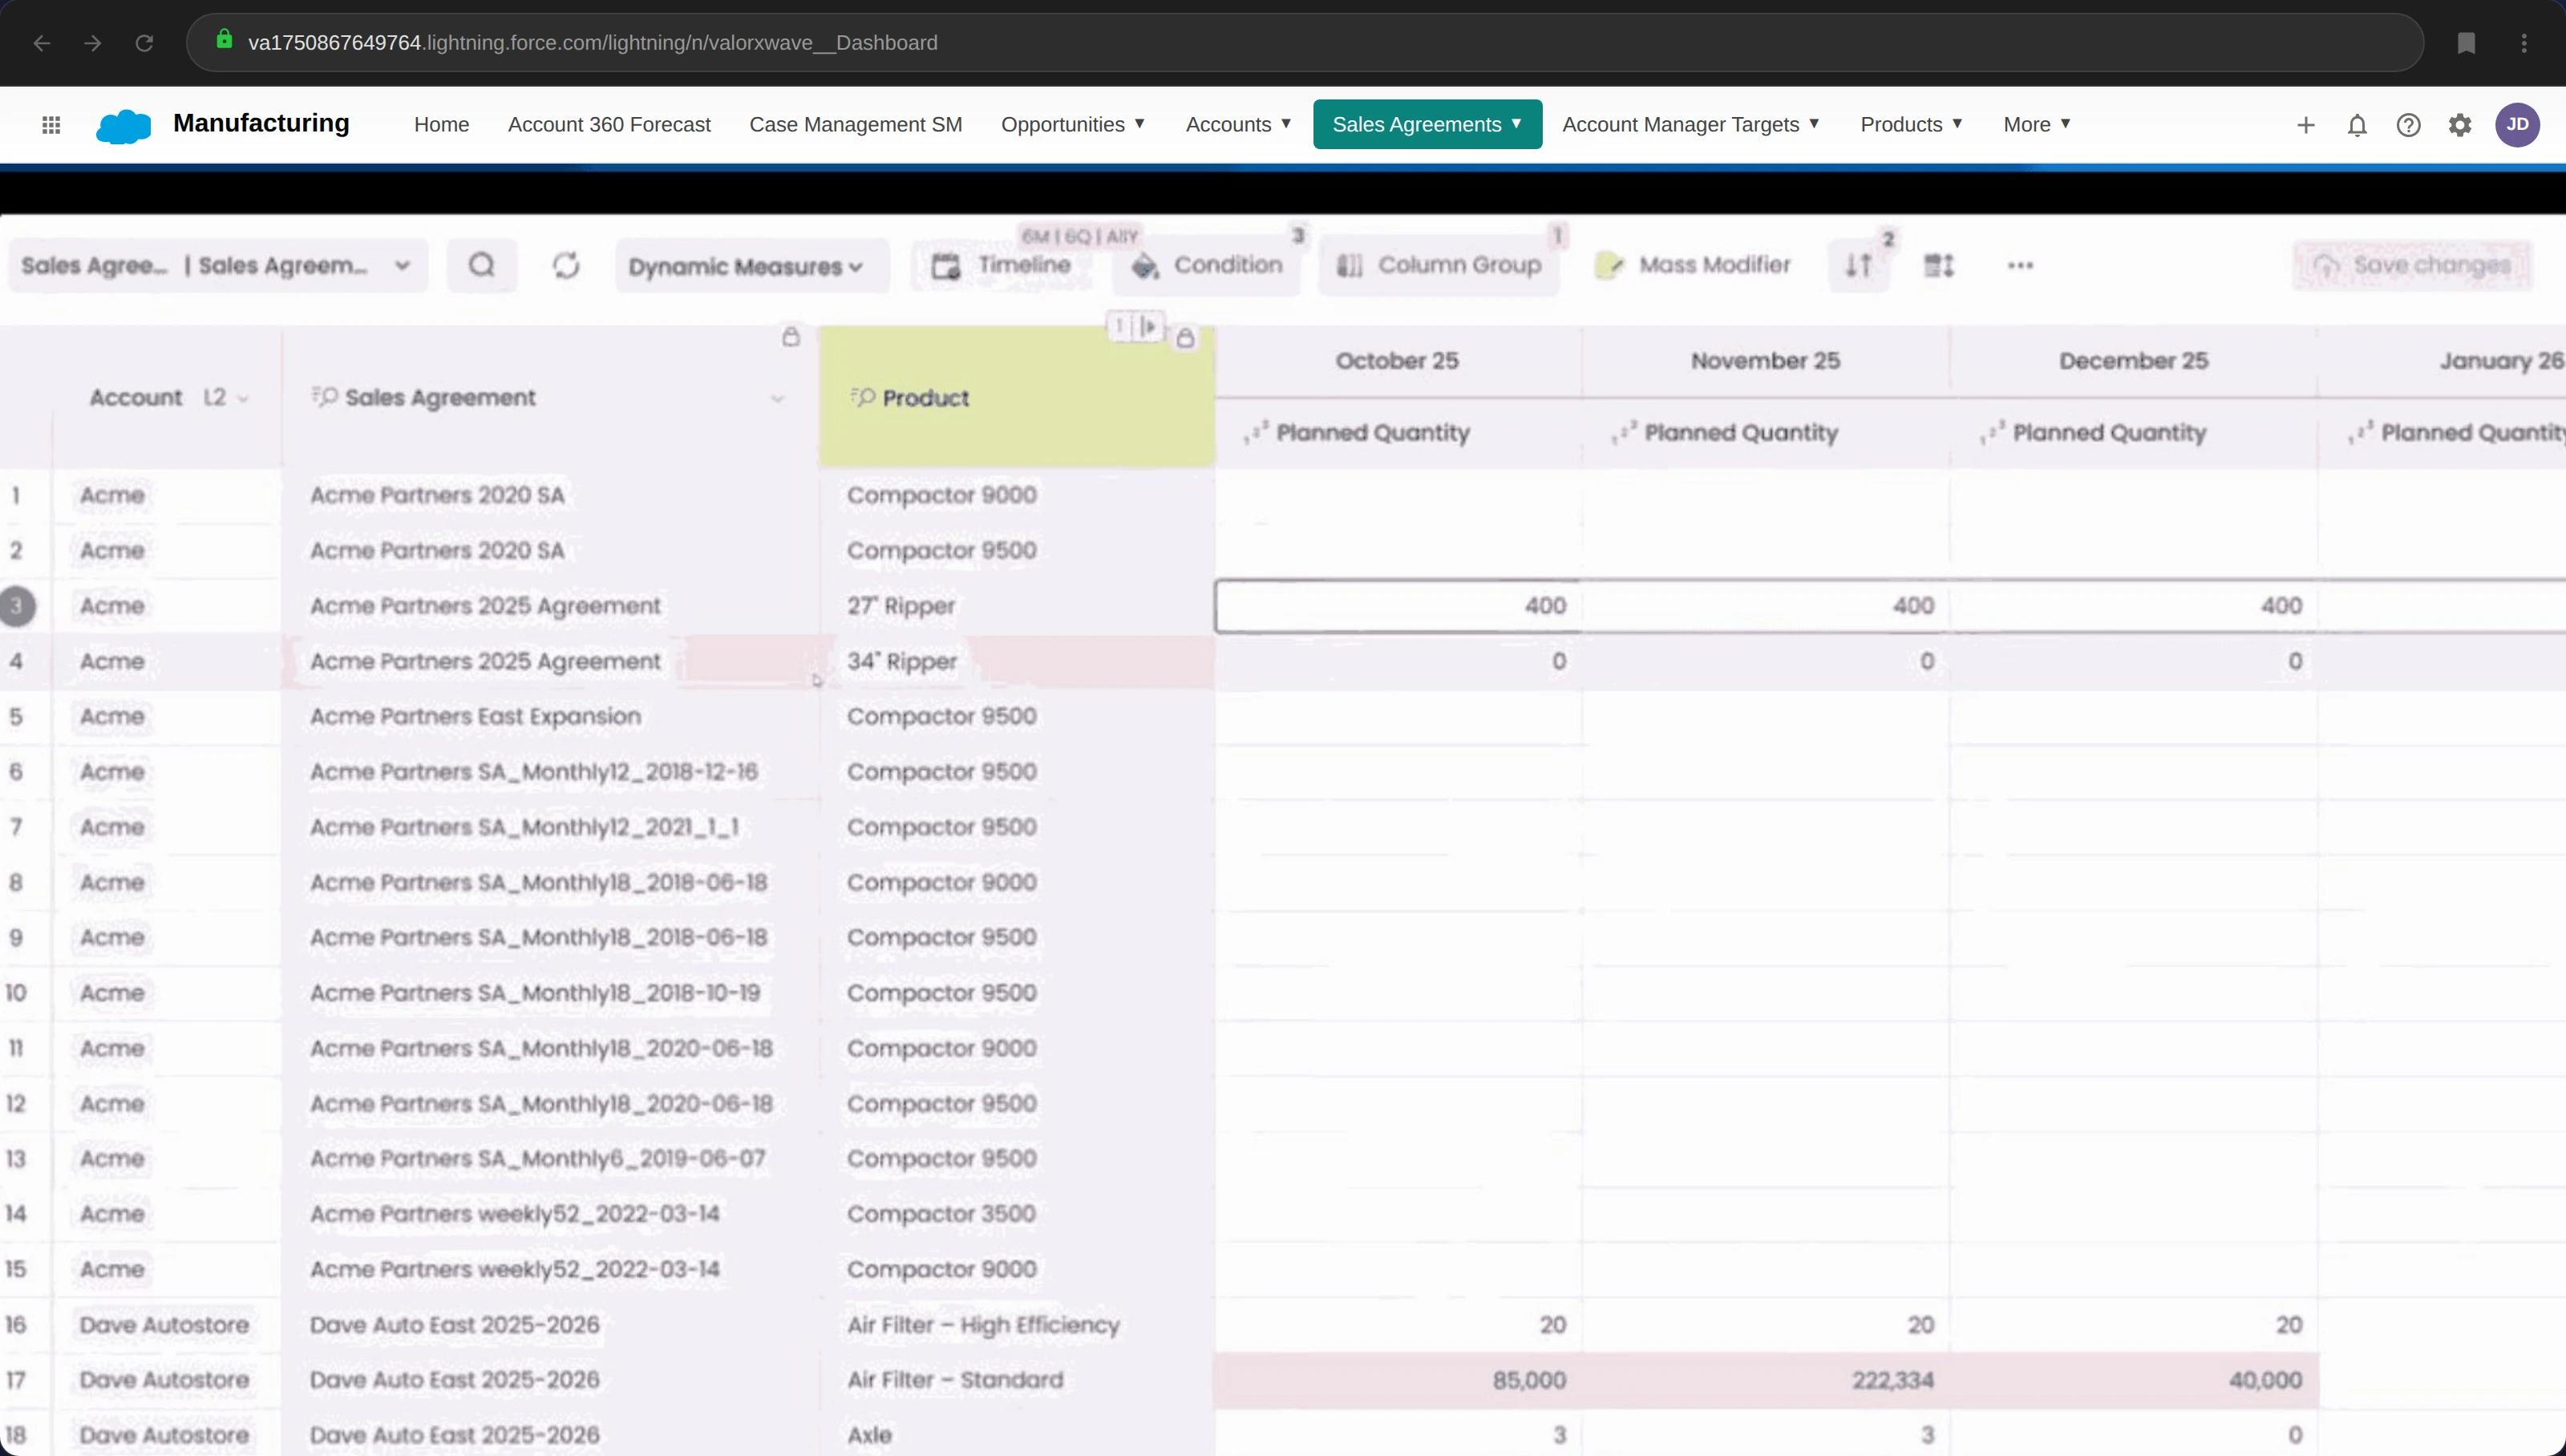Open the Mass Modifier button
The width and height of the screenshot is (2566, 1456).
pos(1693,265)
